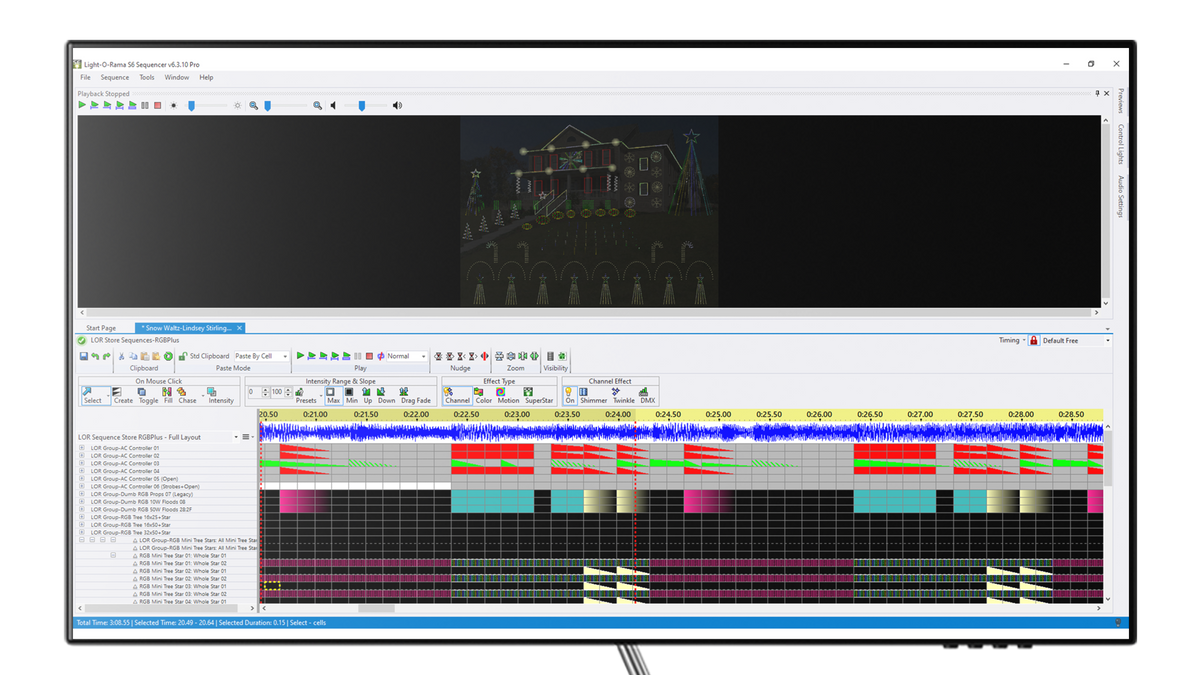Click the Undo arrow icon
This screenshot has height=675, width=1200.
tap(95, 356)
